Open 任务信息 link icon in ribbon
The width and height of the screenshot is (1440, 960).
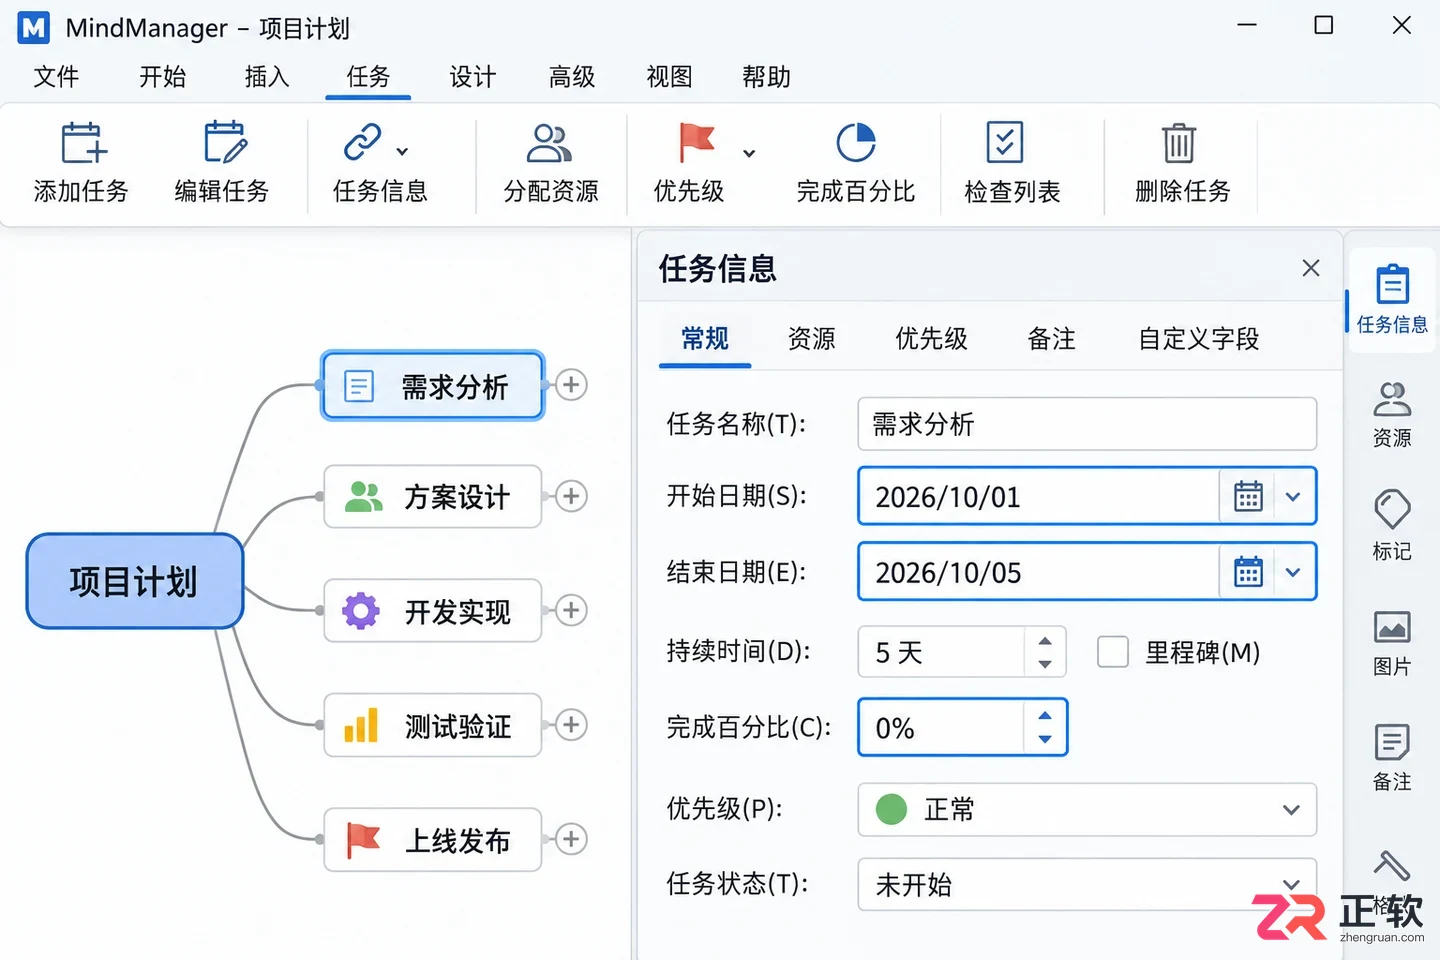click(363, 142)
